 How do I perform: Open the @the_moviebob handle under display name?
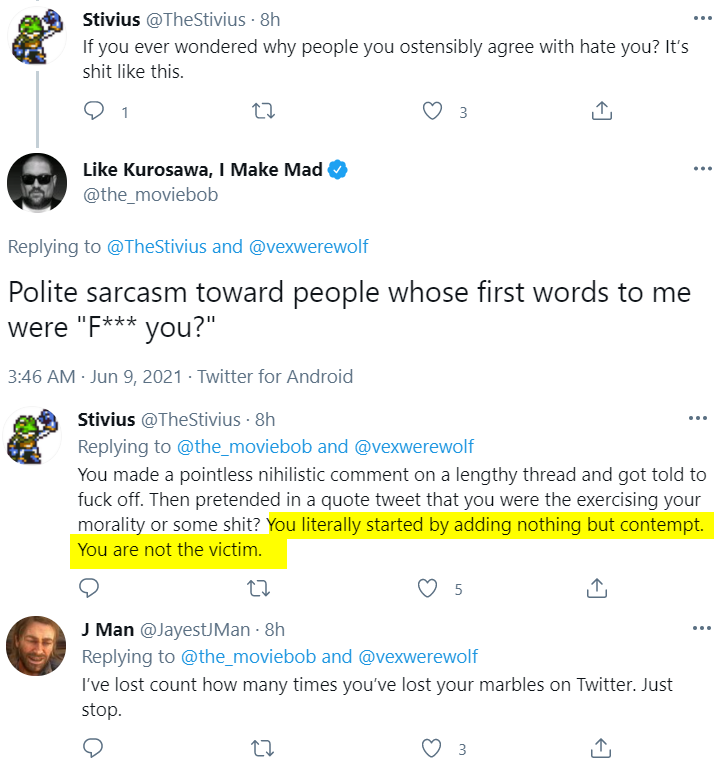[x=150, y=195]
